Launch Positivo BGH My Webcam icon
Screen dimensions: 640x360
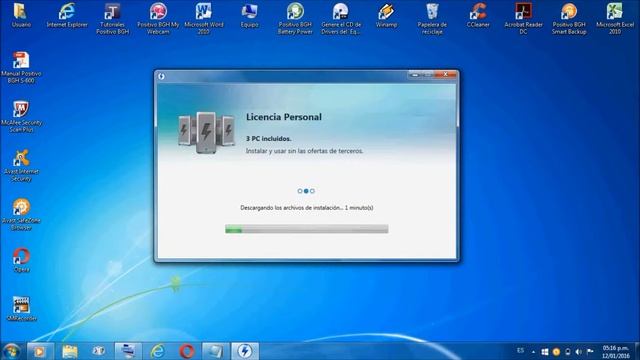point(158,18)
